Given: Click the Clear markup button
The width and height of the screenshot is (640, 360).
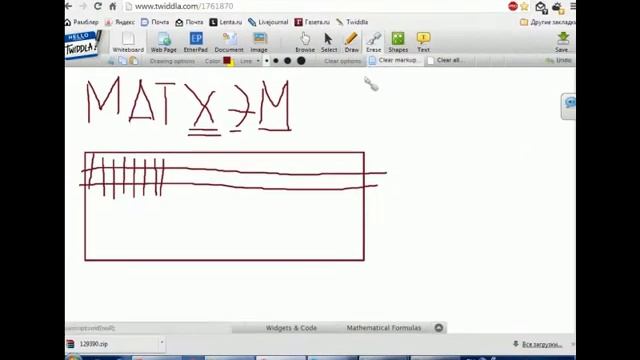Looking at the screenshot, I should tap(393, 60).
